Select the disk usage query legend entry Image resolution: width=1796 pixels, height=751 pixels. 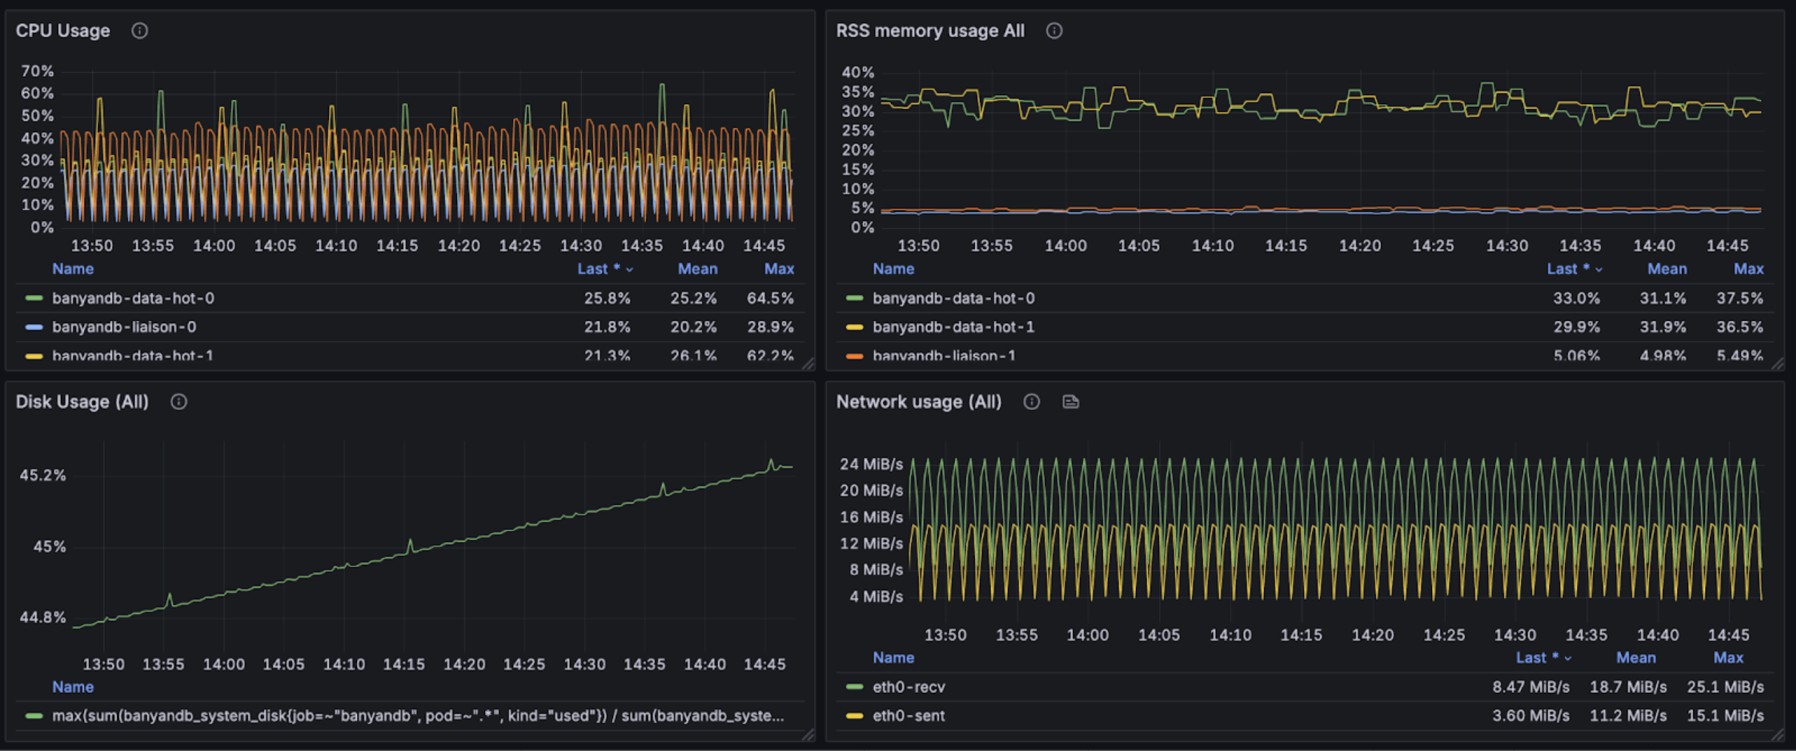coord(417,716)
